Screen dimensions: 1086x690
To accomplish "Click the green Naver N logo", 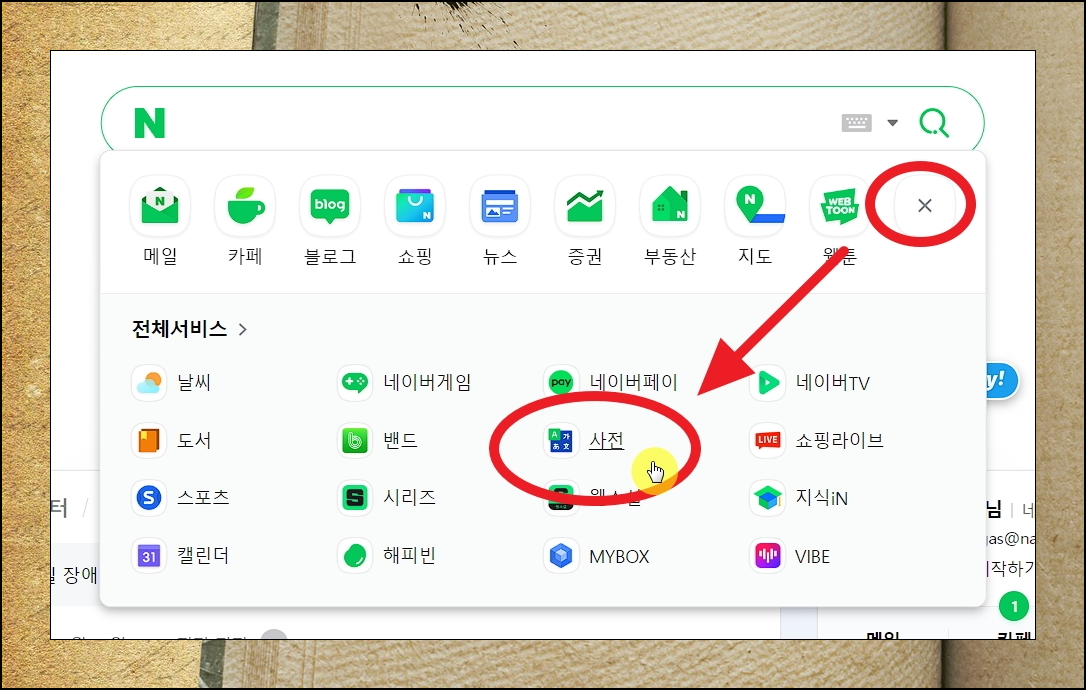I will point(150,123).
